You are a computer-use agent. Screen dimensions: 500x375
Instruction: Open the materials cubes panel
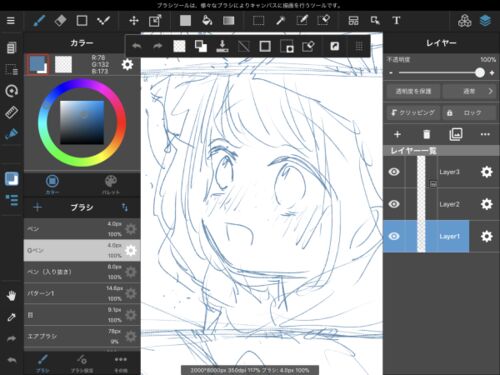pos(464,21)
